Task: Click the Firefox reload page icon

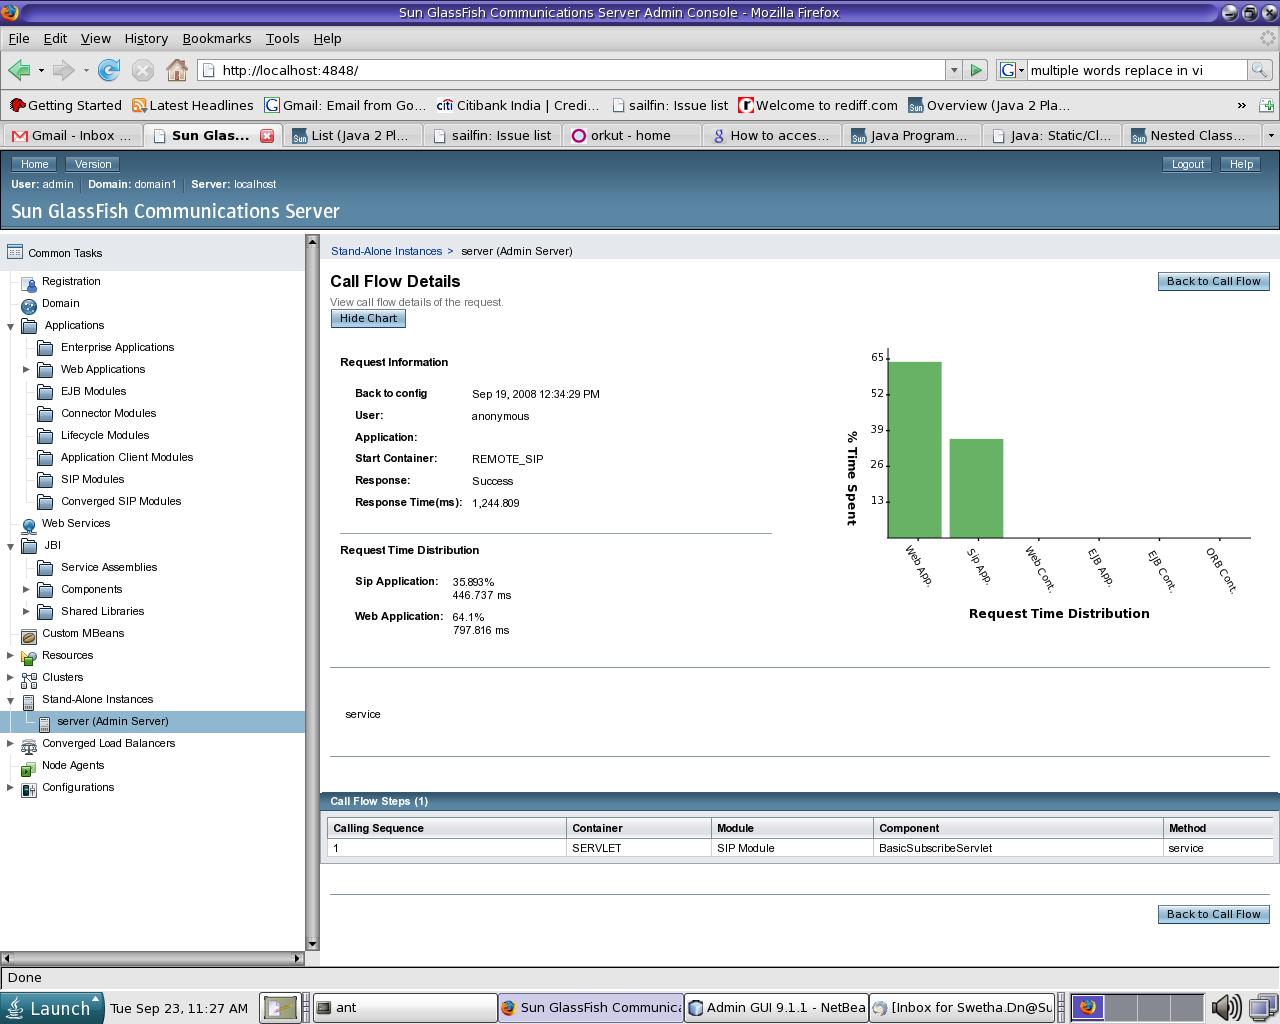Action: coord(109,70)
